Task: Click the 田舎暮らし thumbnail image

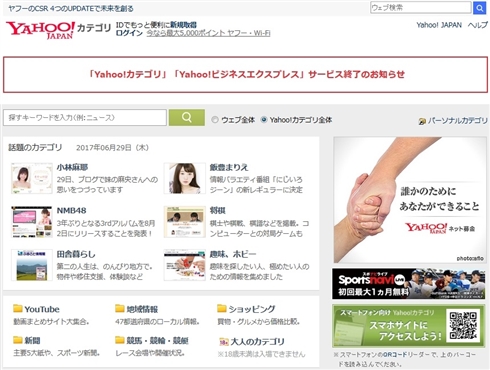Action: [32, 265]
